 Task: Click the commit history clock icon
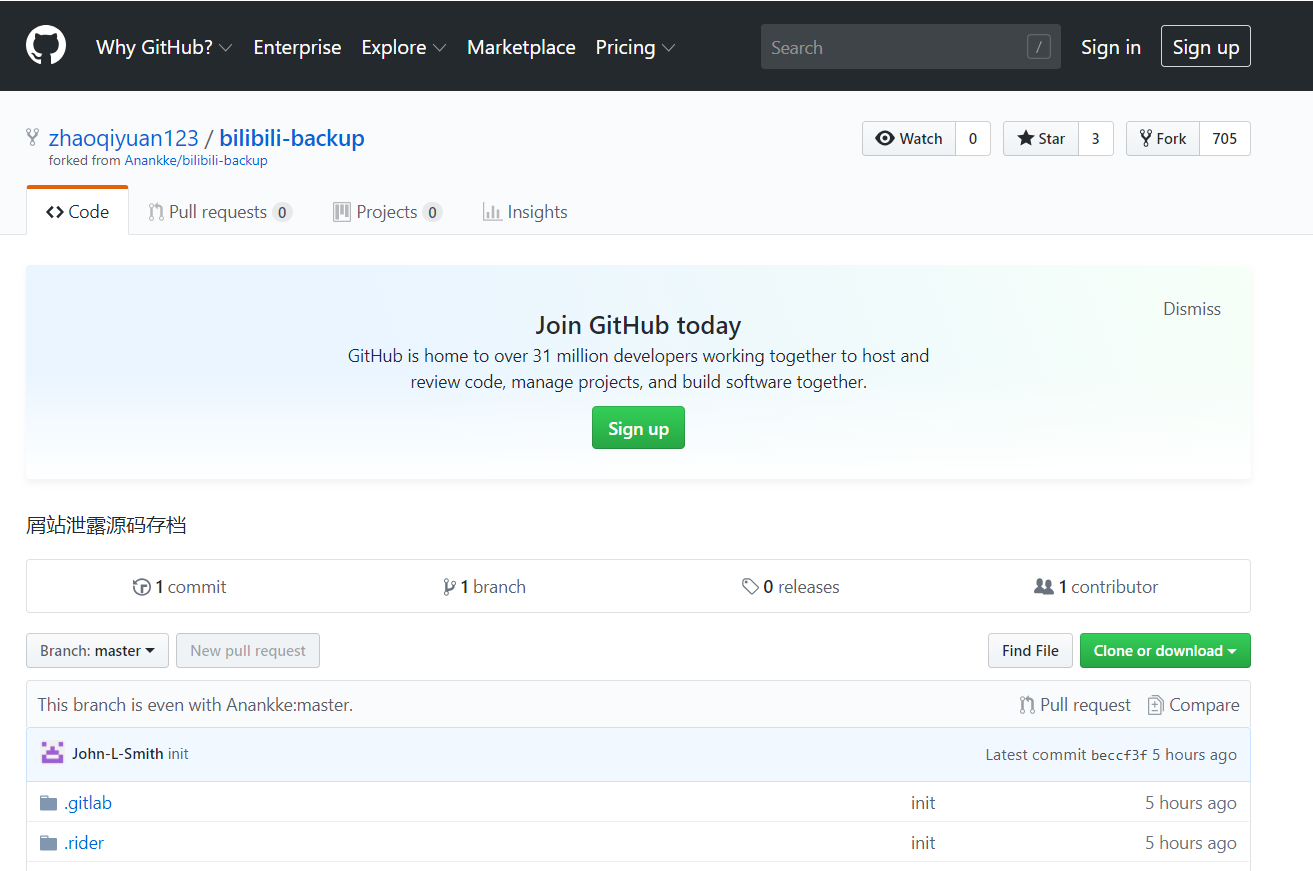point(142,587)
